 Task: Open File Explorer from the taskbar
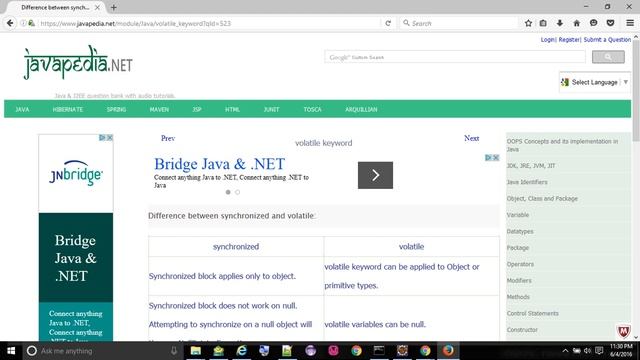(x=196, y=351)
